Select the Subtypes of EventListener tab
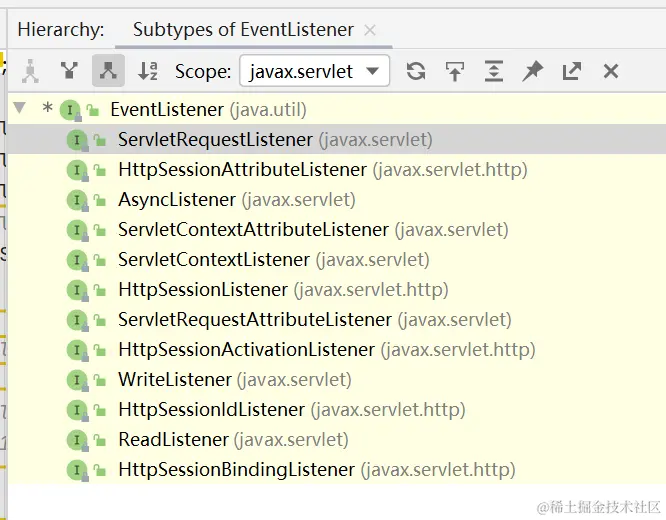The width and height of the screenshot is (666, 520). tap(243, 30)
